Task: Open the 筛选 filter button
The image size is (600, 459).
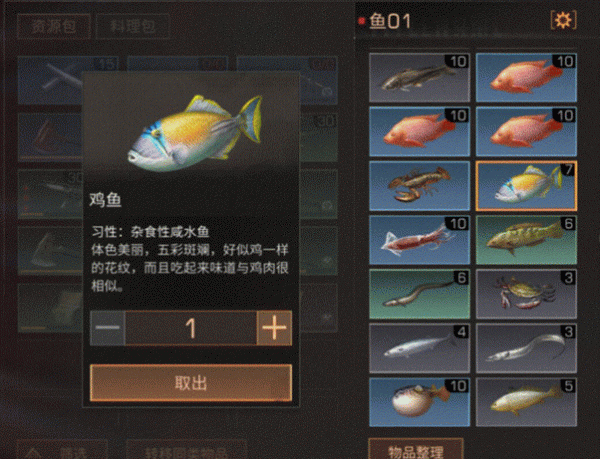Action: click(x=62, y=450)
